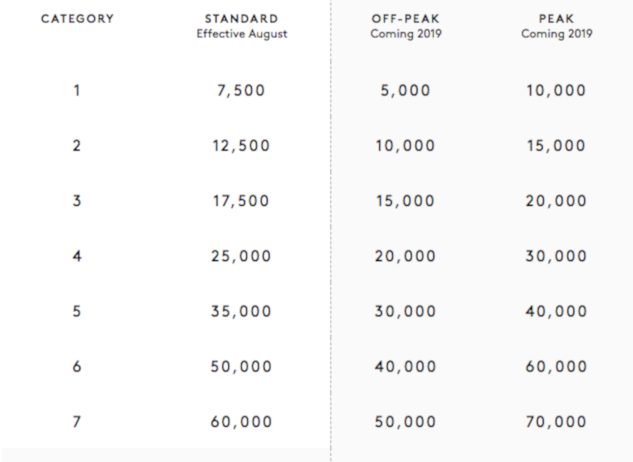
Task: Click the 35,000 standard value
Action: click(x=241, y=311)
